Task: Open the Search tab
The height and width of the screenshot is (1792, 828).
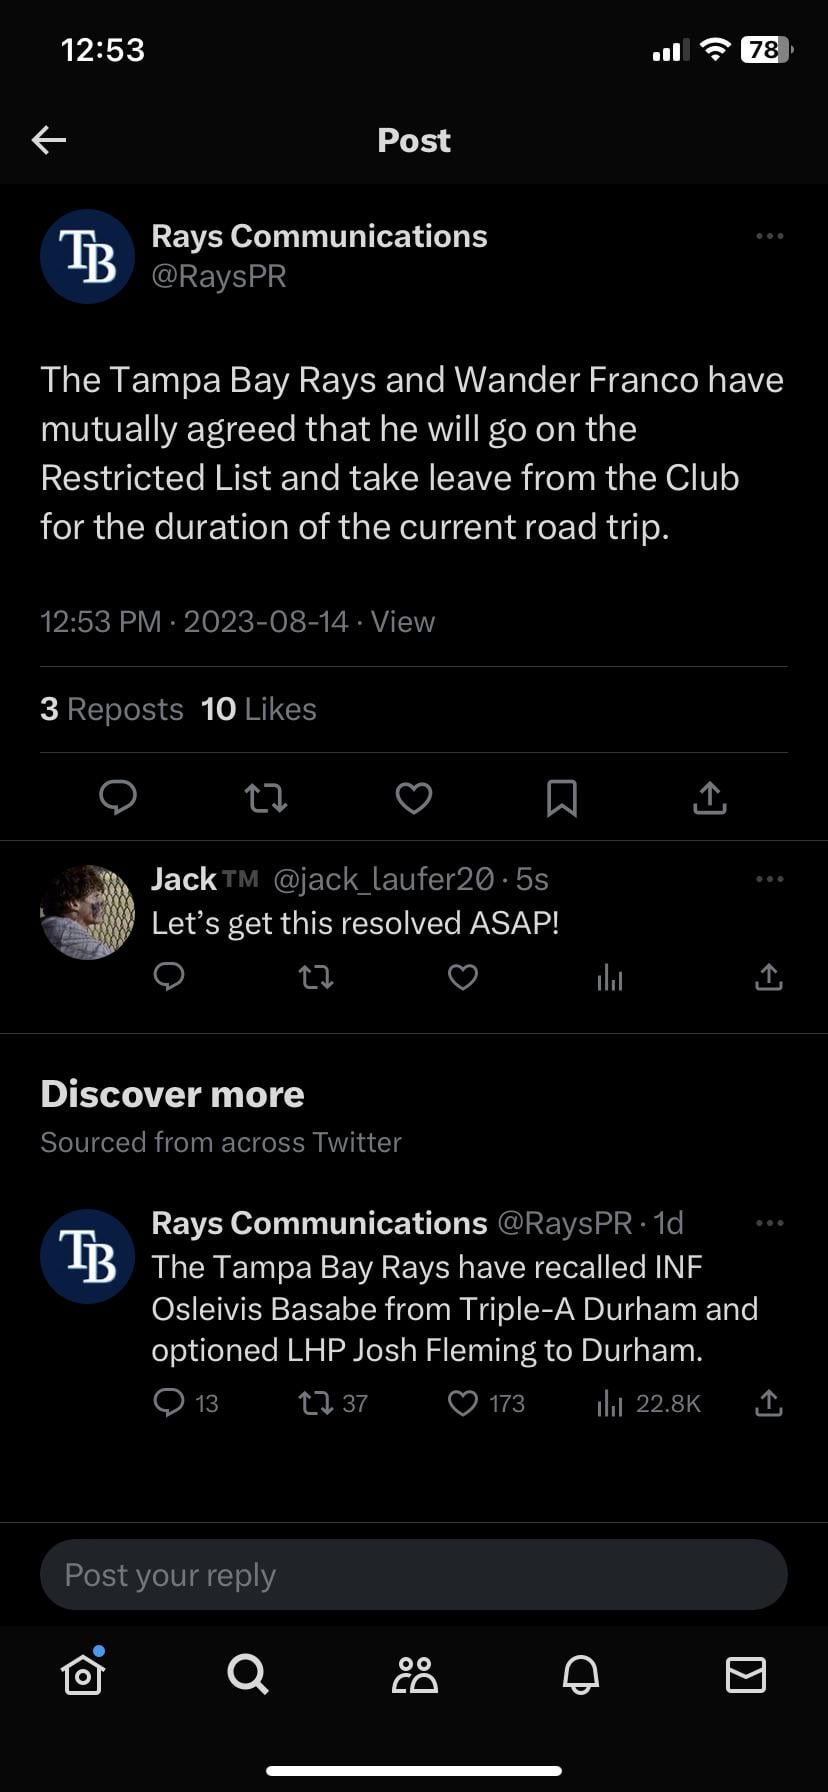Action: 248,1674
